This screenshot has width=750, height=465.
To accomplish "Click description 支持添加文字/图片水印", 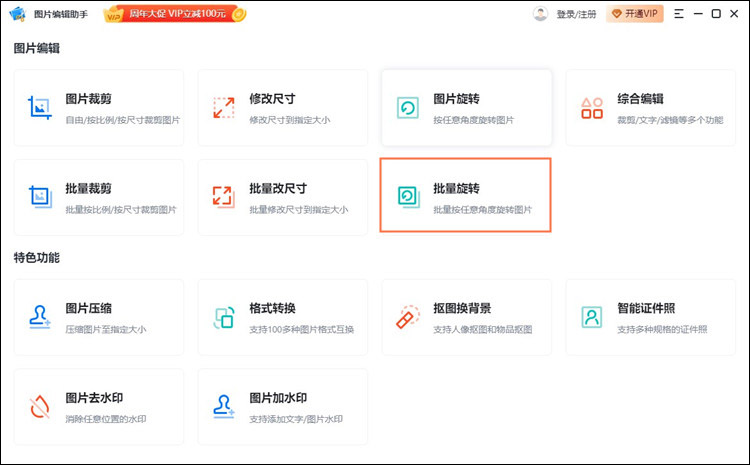I will (296, 419).
